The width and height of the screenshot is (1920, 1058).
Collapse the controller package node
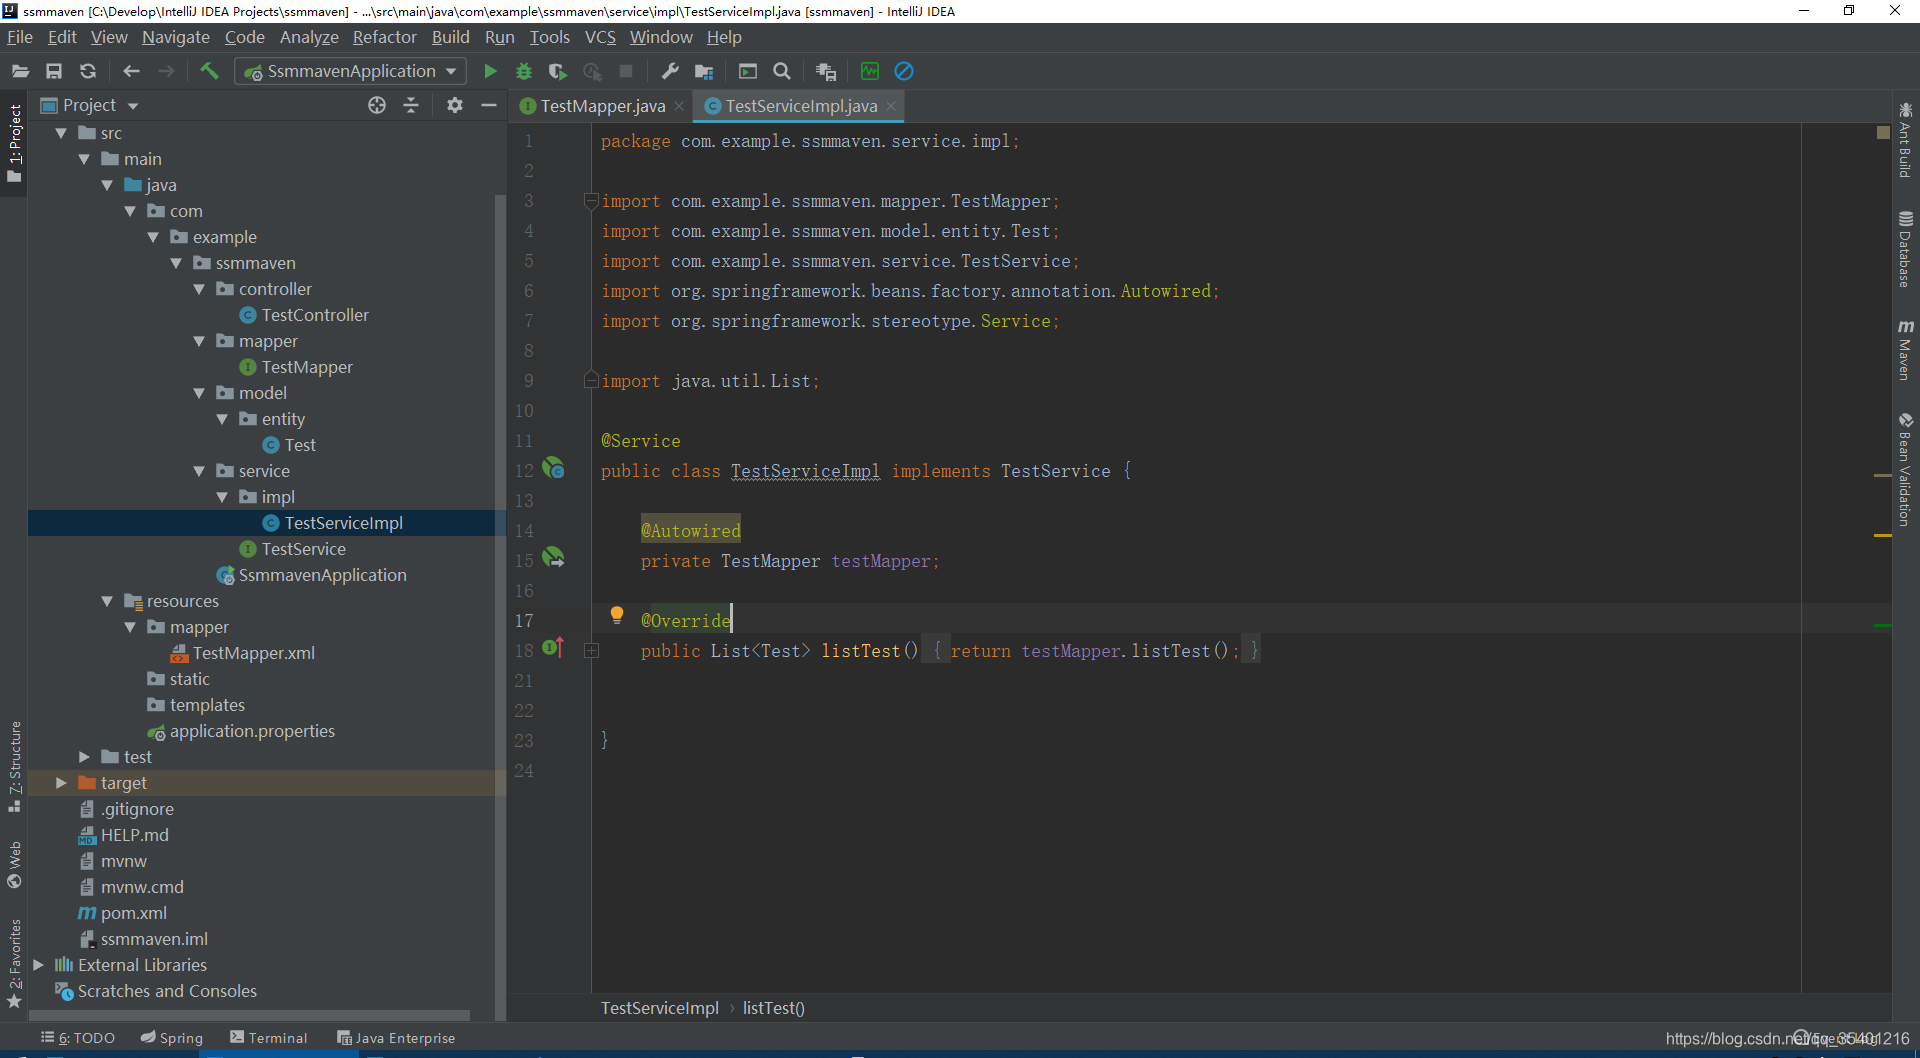point(199,289)
